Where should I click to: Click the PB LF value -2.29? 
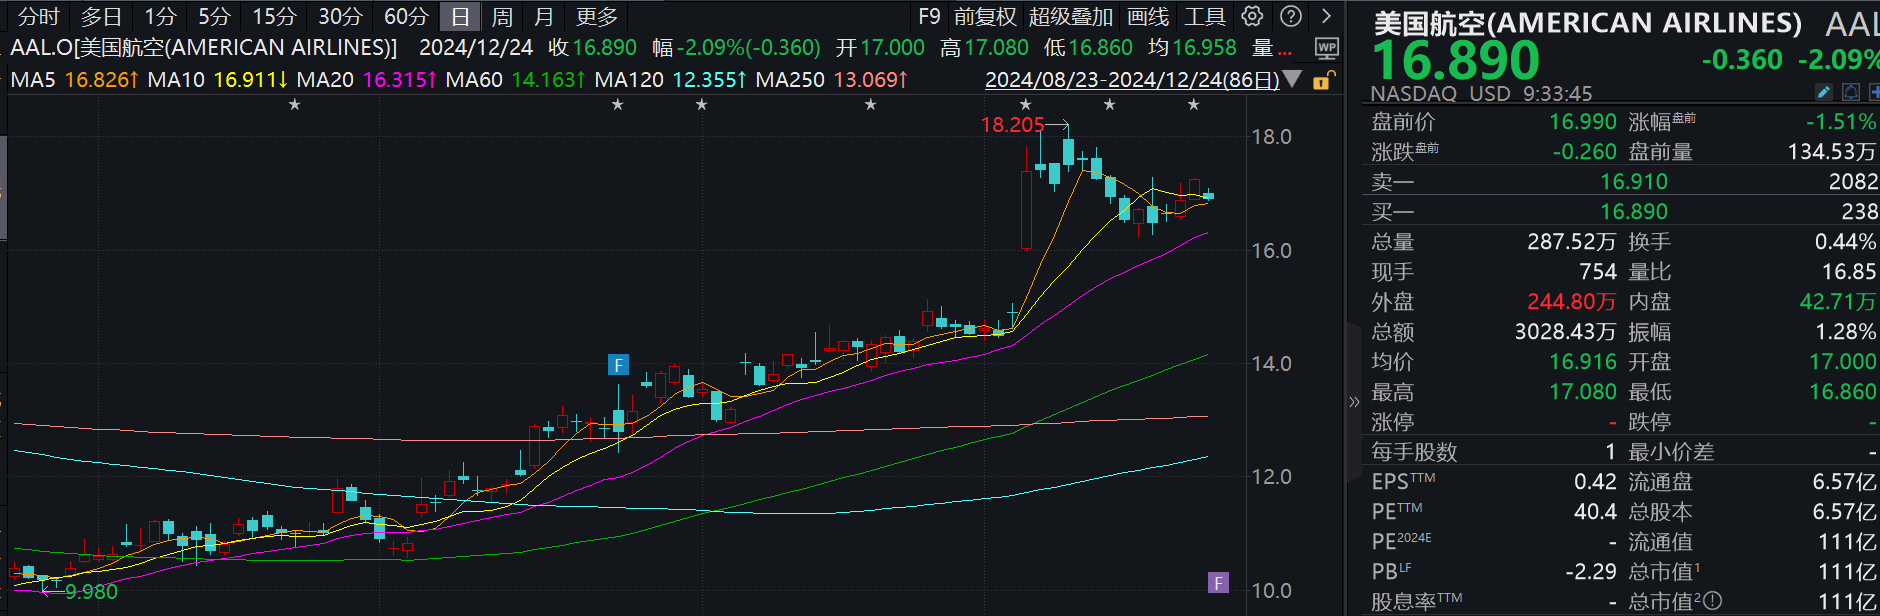[1591, 572]
